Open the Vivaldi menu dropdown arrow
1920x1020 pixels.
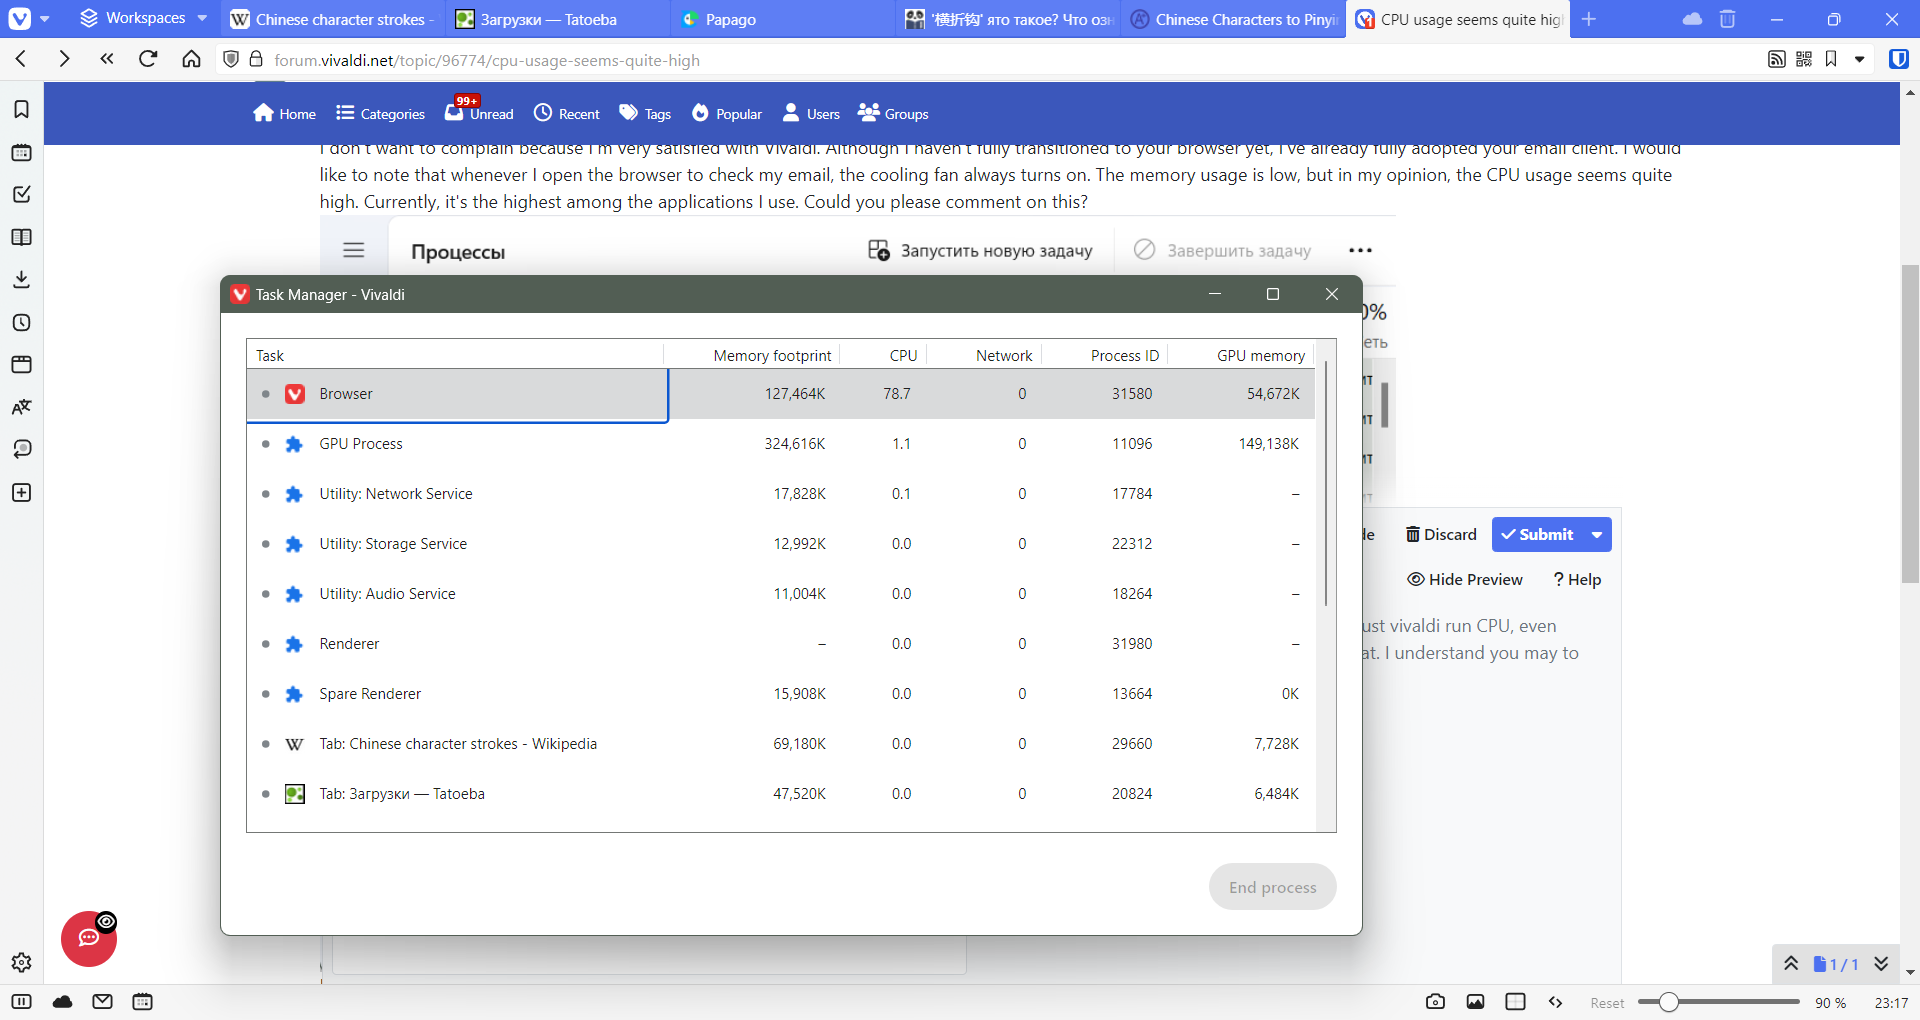(45, 18)
